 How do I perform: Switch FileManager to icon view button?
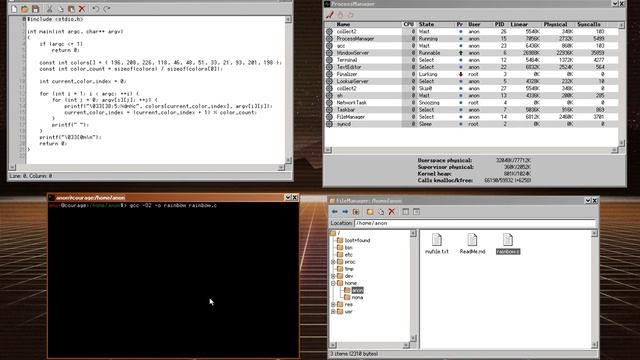pyautogui.click(x=416, y=211)
